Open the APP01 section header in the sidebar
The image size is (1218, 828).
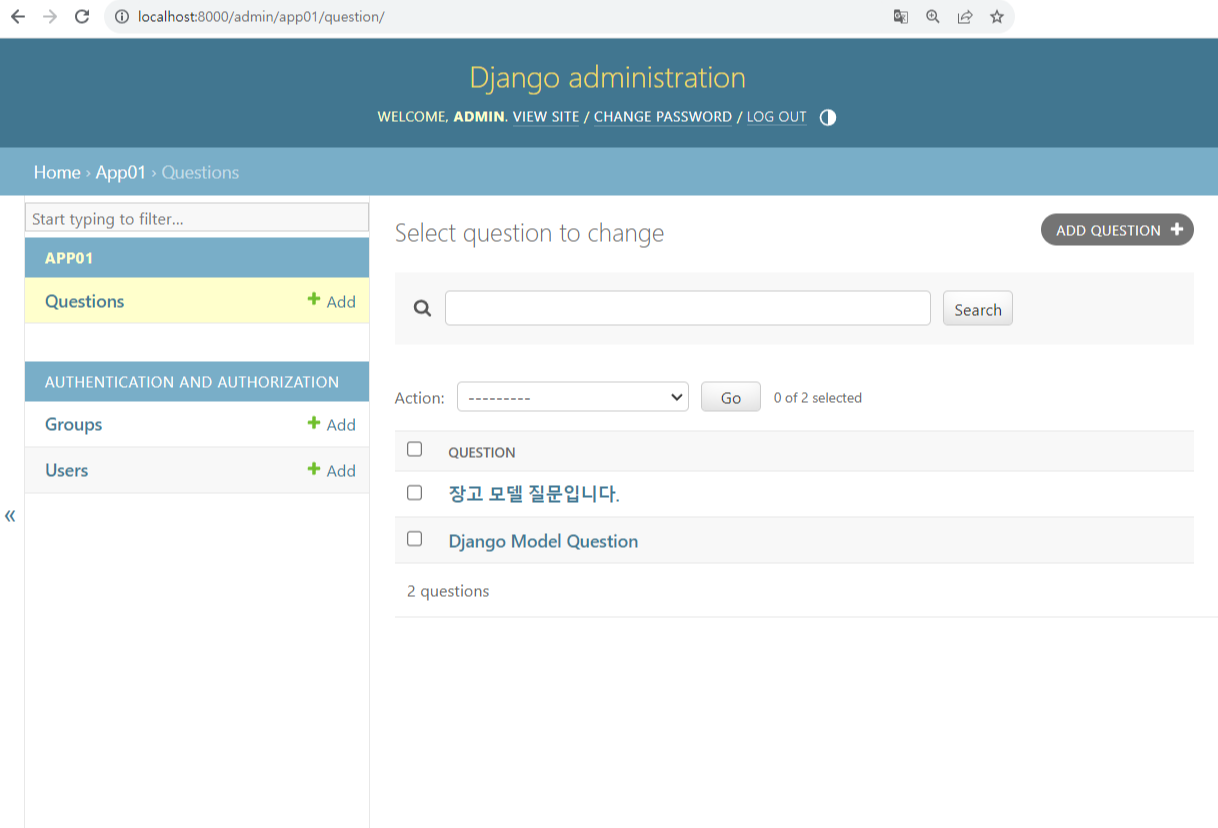click(x=69, y=258)
